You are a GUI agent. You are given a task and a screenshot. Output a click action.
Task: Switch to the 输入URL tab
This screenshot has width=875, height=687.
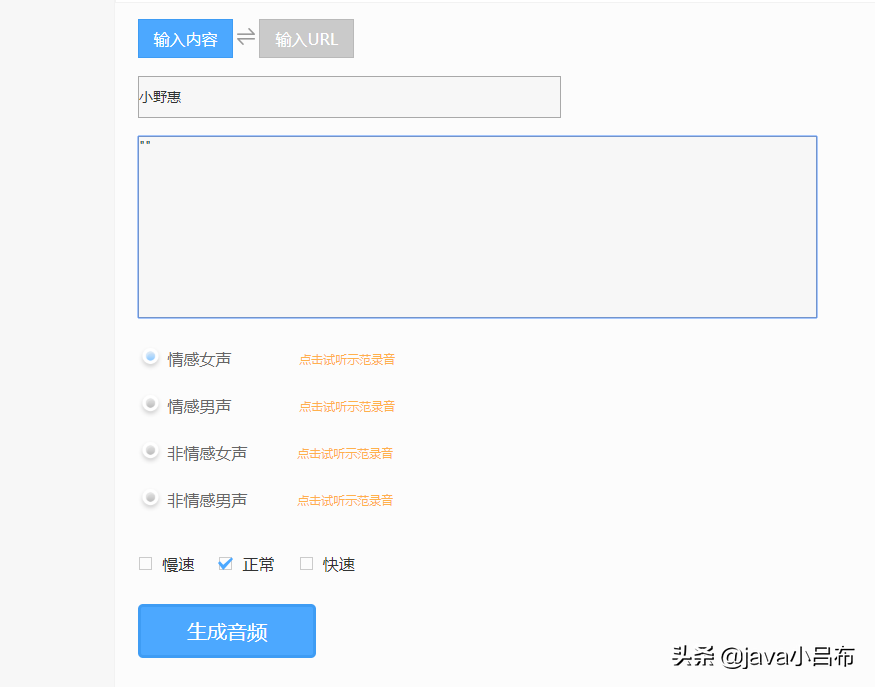pos(306,39)
